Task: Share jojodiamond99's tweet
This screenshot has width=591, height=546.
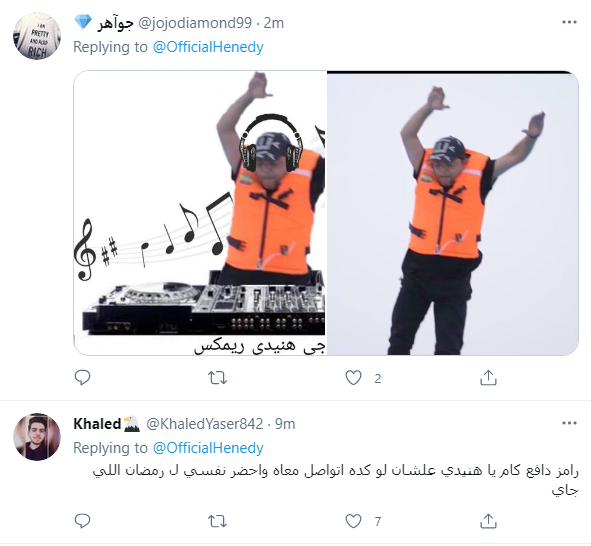Action: coord(488,378)
